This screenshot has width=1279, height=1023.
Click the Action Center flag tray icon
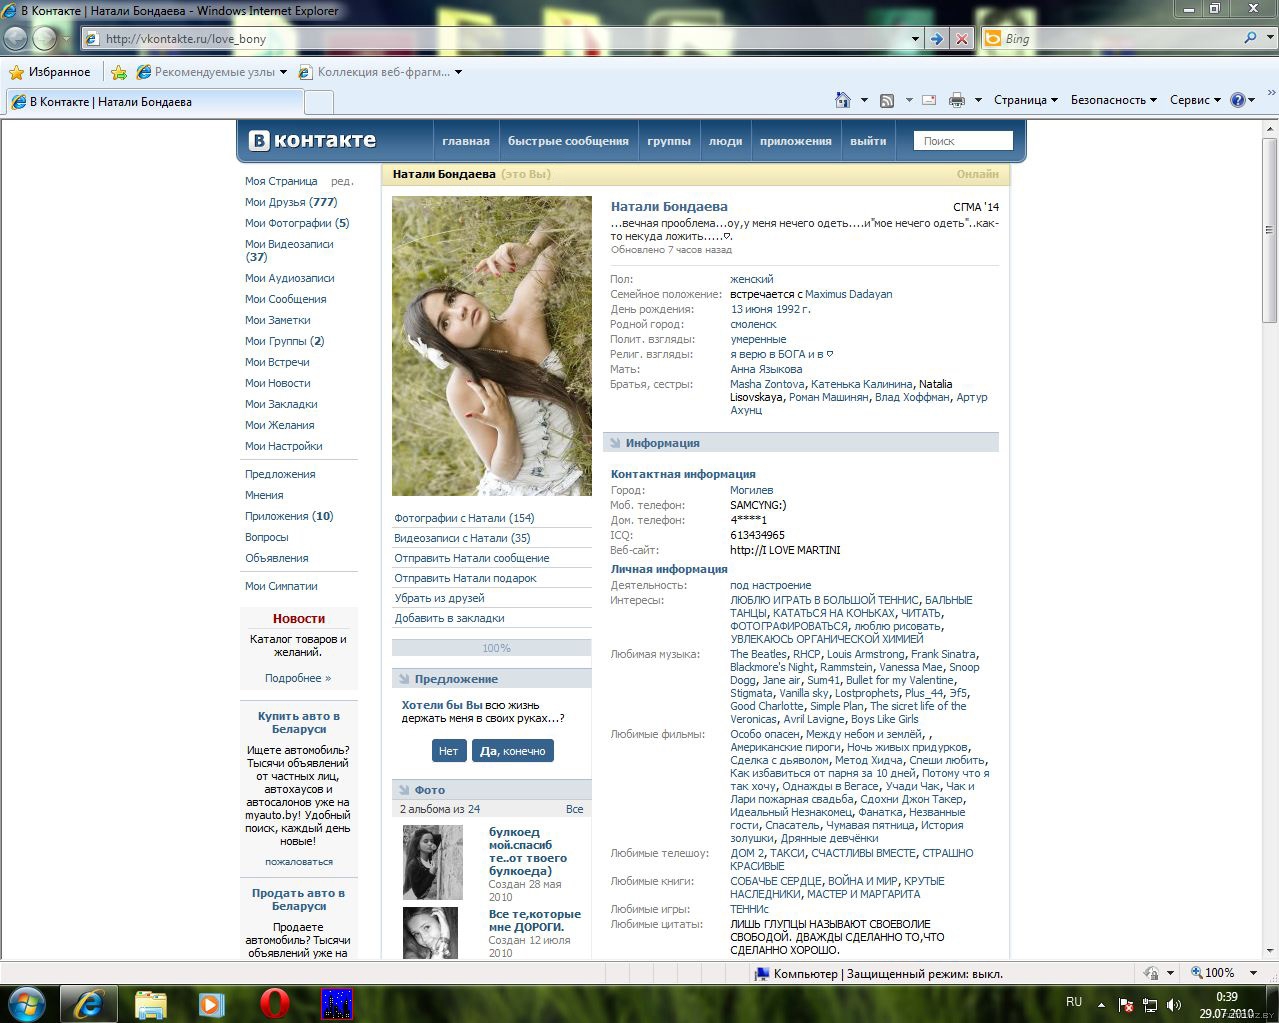click(1126, 1004)
